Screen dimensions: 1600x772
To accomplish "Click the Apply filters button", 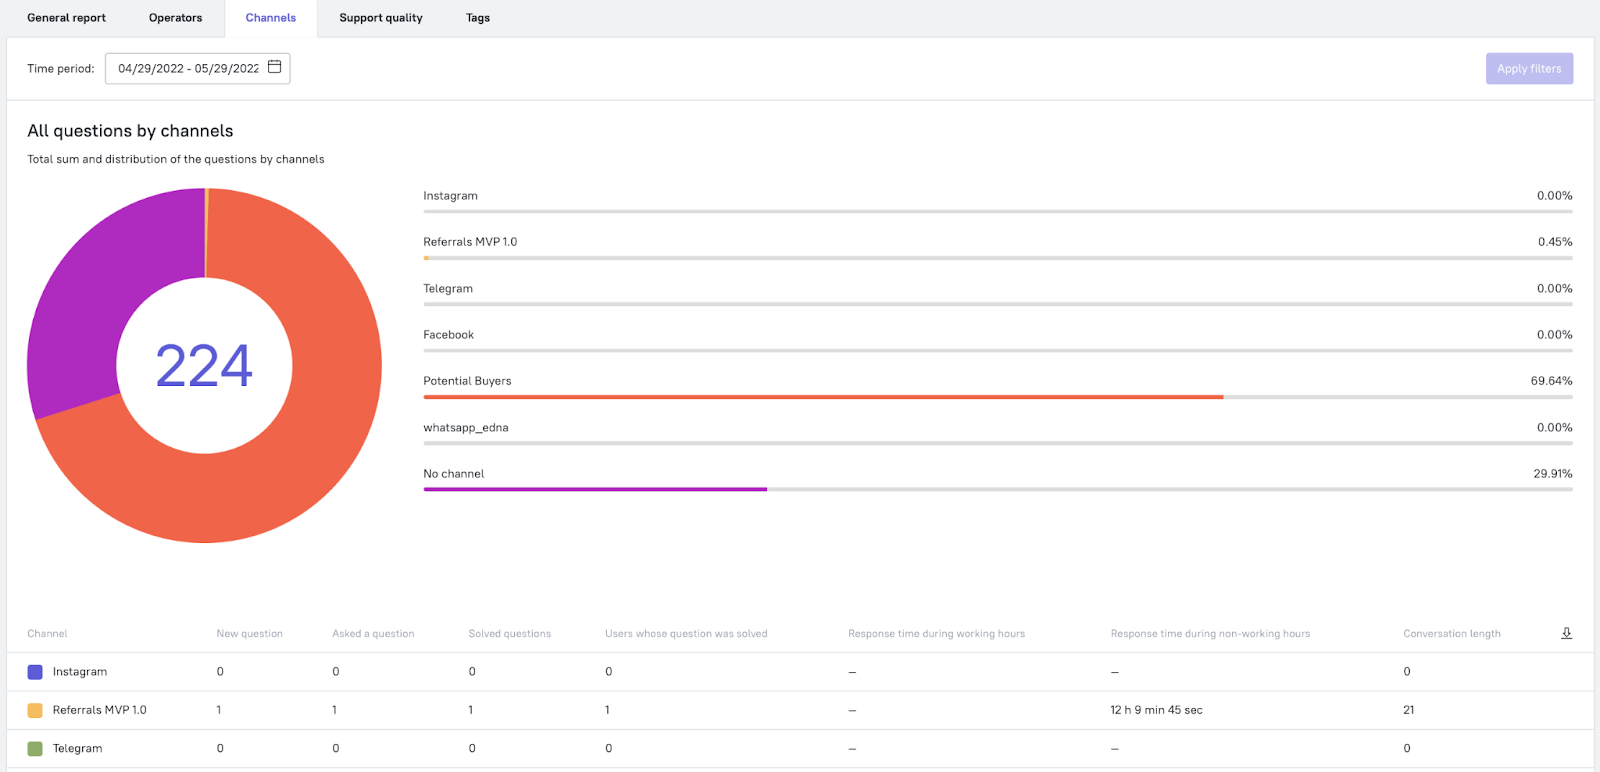I will (1529, 68).
